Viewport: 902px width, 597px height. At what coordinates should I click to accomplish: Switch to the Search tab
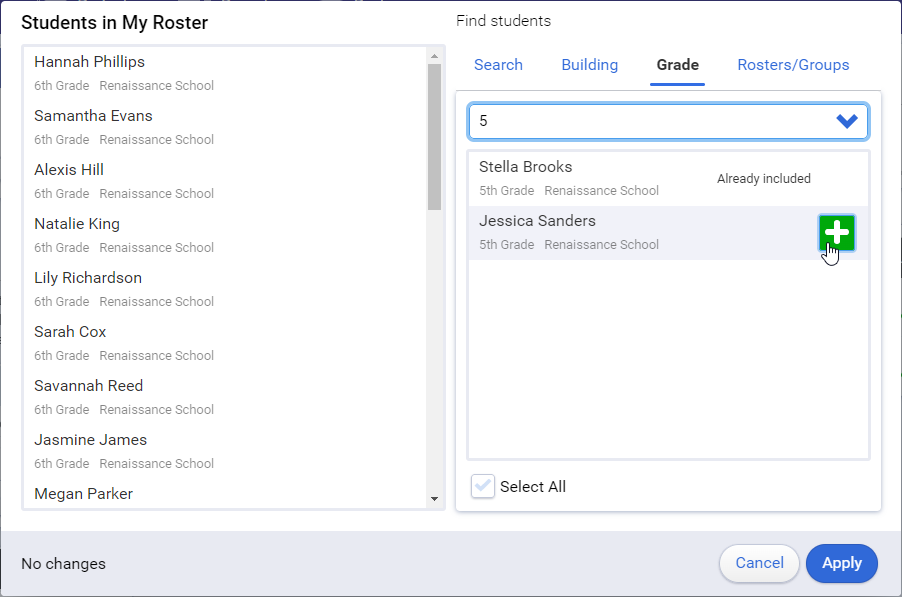click(x=498, y=65)
